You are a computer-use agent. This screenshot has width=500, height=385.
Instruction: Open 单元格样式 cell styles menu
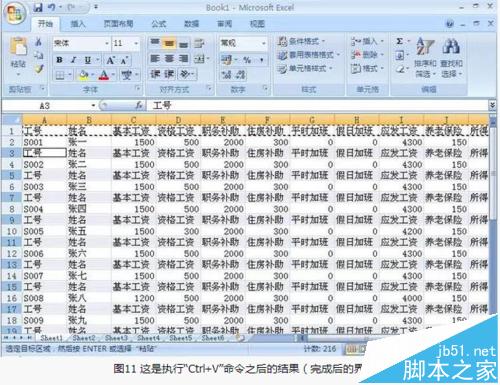click(305, 69)
